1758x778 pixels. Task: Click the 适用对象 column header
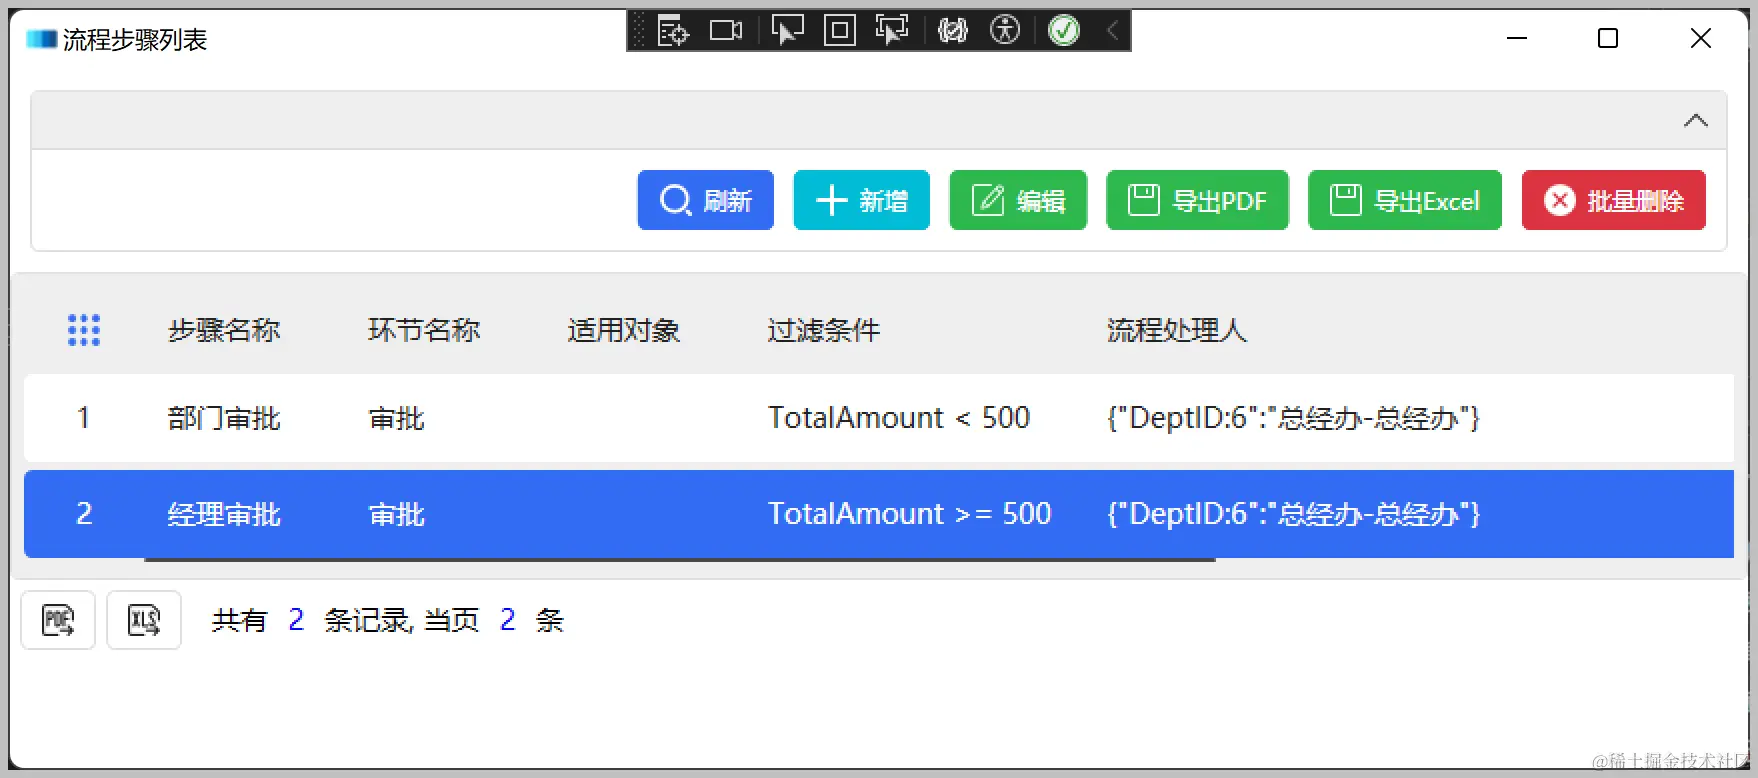point(624,330)
